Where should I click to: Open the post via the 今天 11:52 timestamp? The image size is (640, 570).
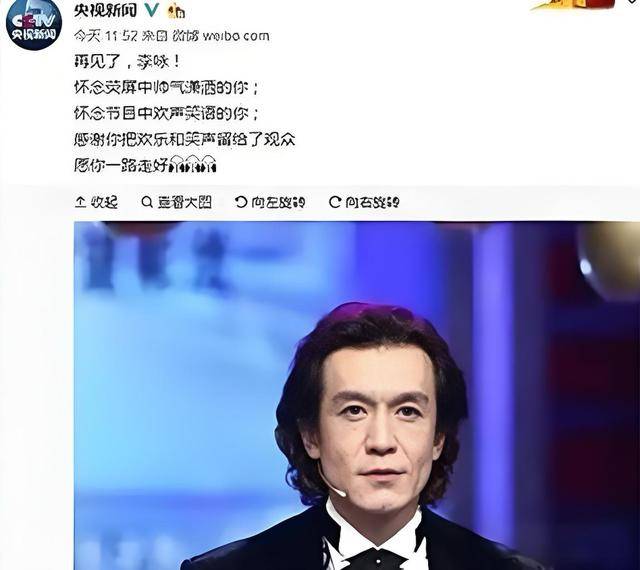click(105, 36)
